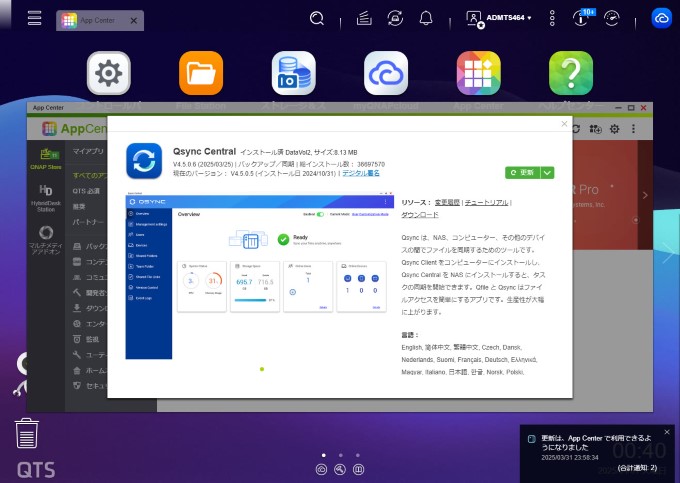
Task: Expand the dropdown arrow beside 更新 button
Action: [547, 173]
